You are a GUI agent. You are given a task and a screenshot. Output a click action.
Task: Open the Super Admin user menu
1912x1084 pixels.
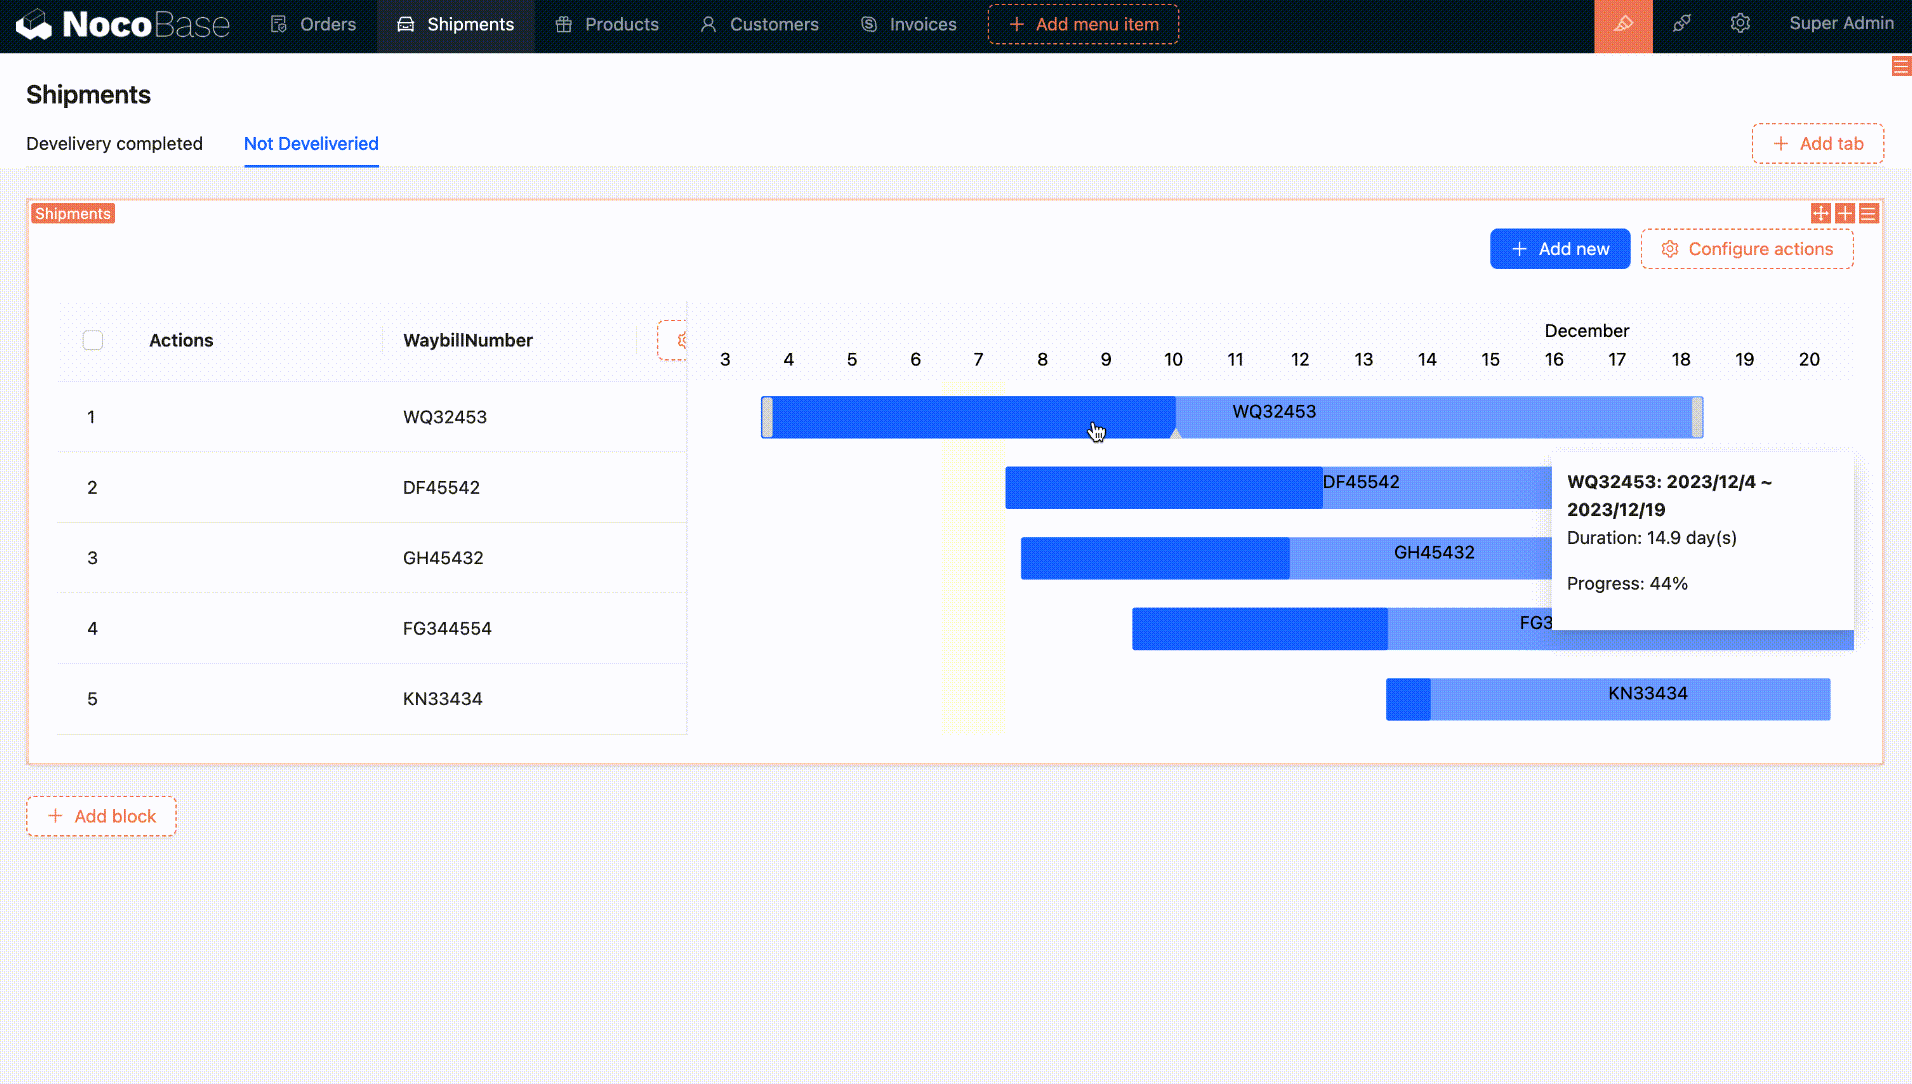coord(1840,24)
